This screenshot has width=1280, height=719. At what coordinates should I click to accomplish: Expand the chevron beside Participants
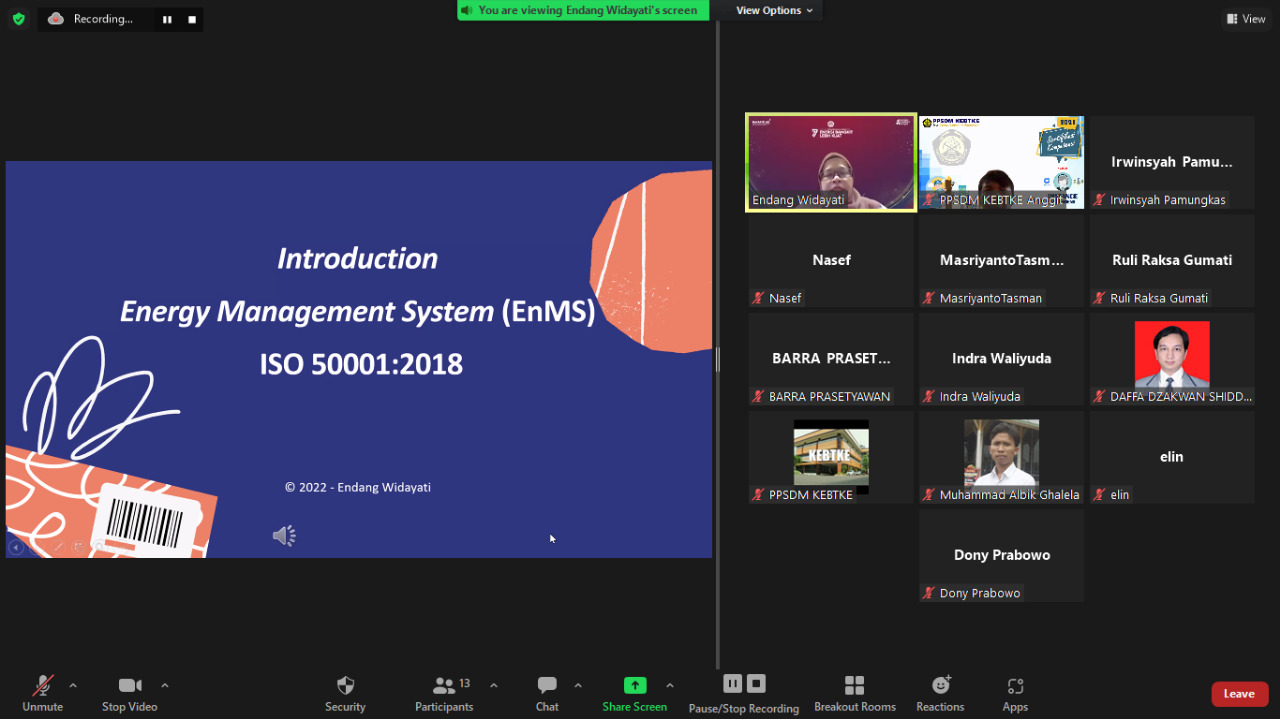click(x=493, y=685)
